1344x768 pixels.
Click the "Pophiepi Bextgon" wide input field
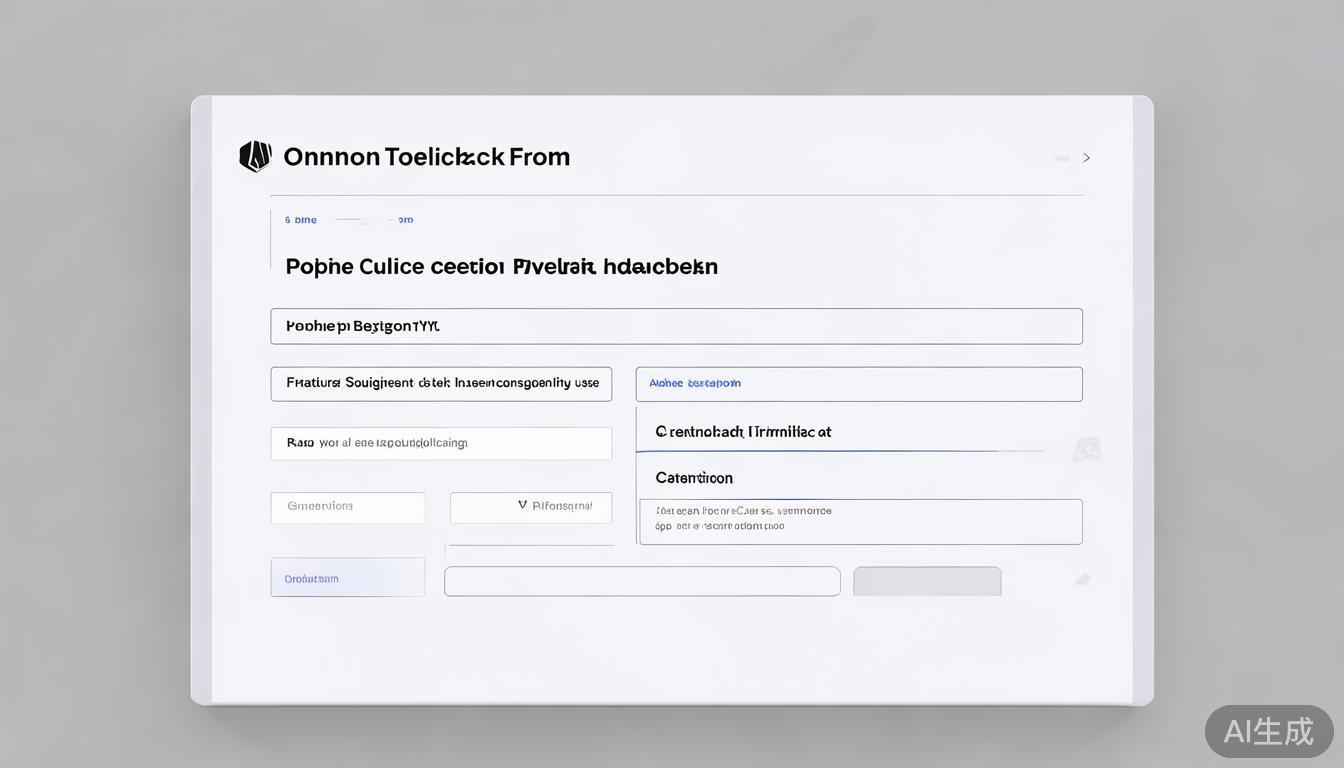(x=676, y=326)
